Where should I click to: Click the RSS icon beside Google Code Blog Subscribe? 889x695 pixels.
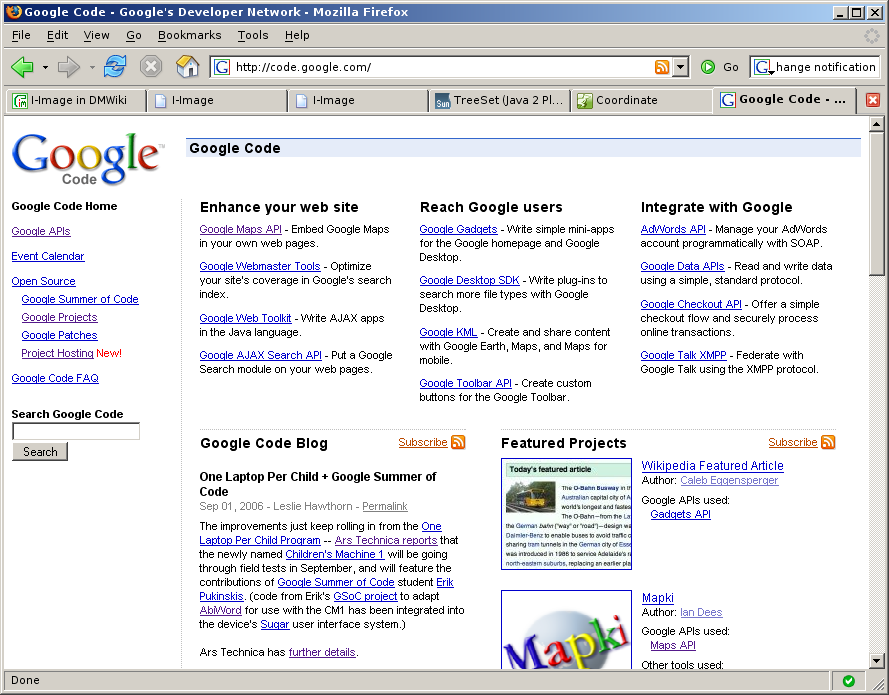tap(458, 442)
